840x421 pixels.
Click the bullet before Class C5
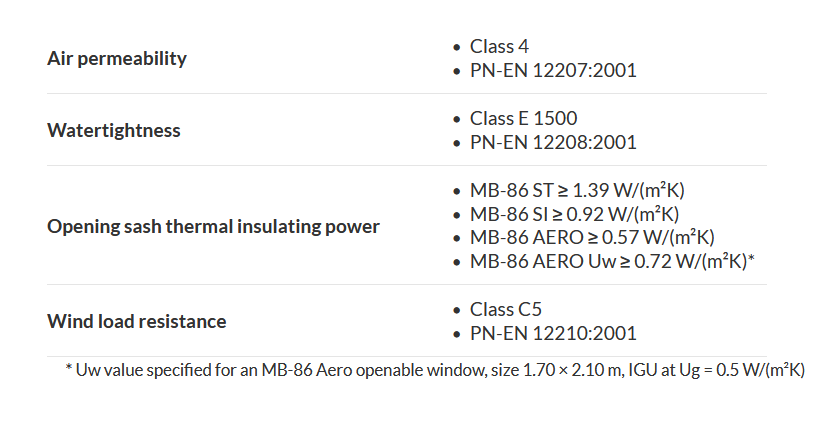pos(456,310)
